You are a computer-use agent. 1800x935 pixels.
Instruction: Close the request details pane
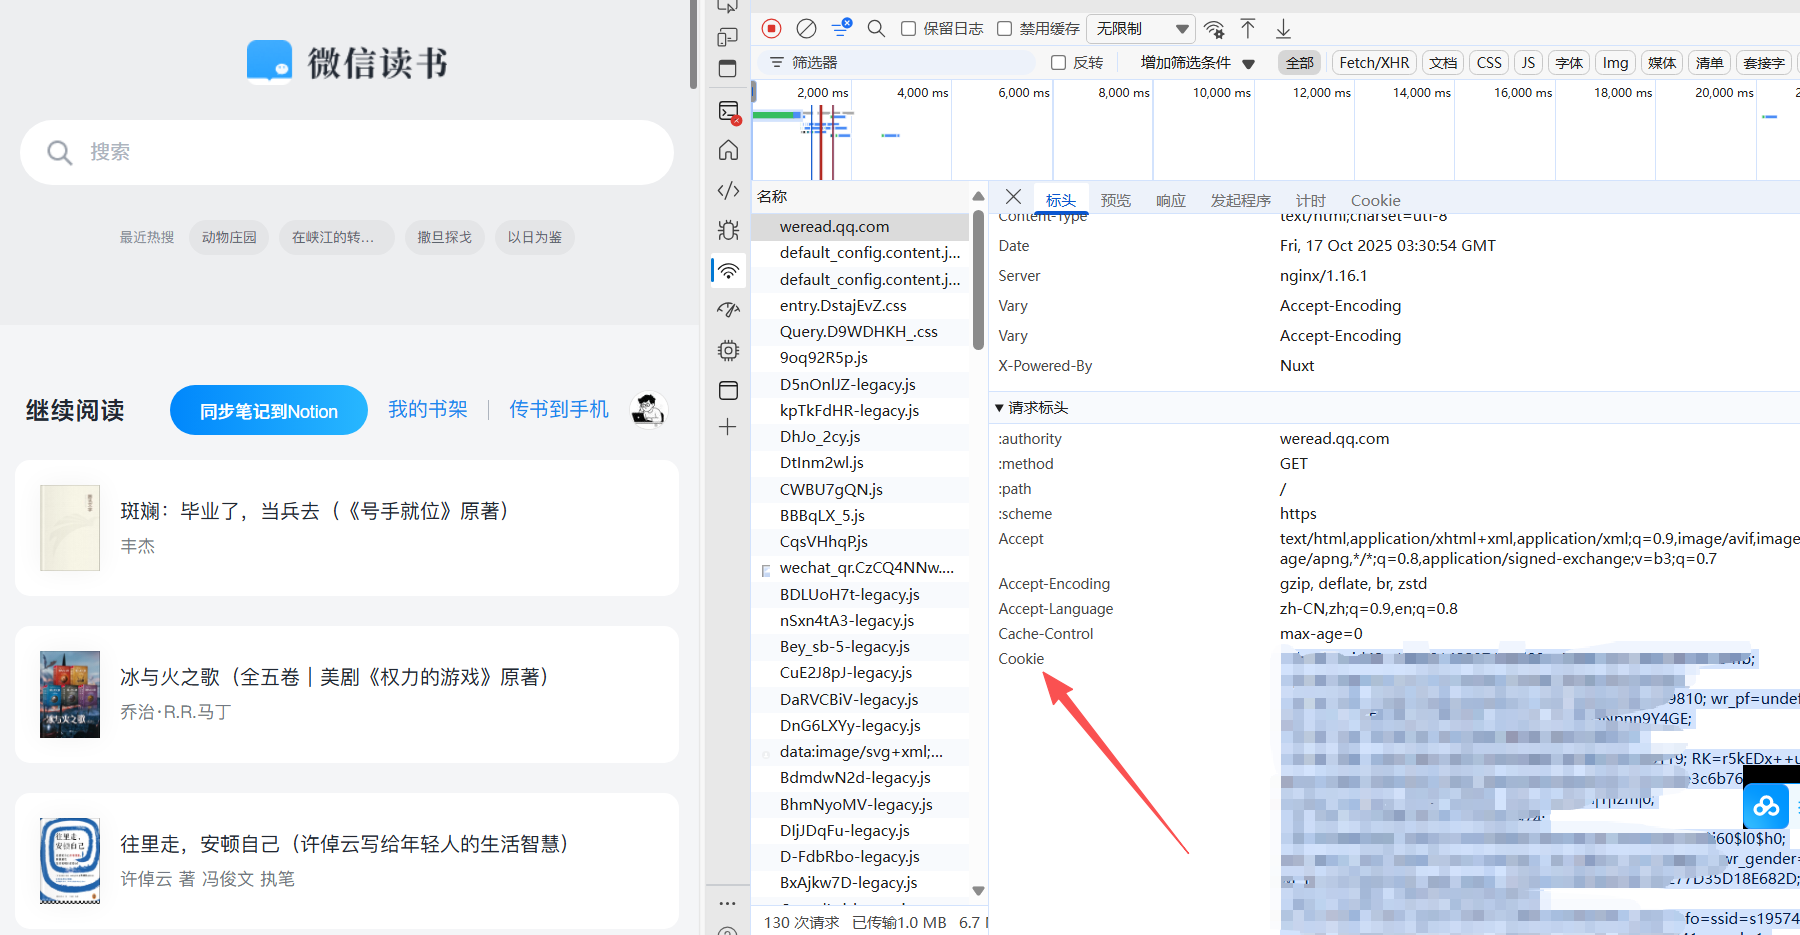tap(1013, 197)
